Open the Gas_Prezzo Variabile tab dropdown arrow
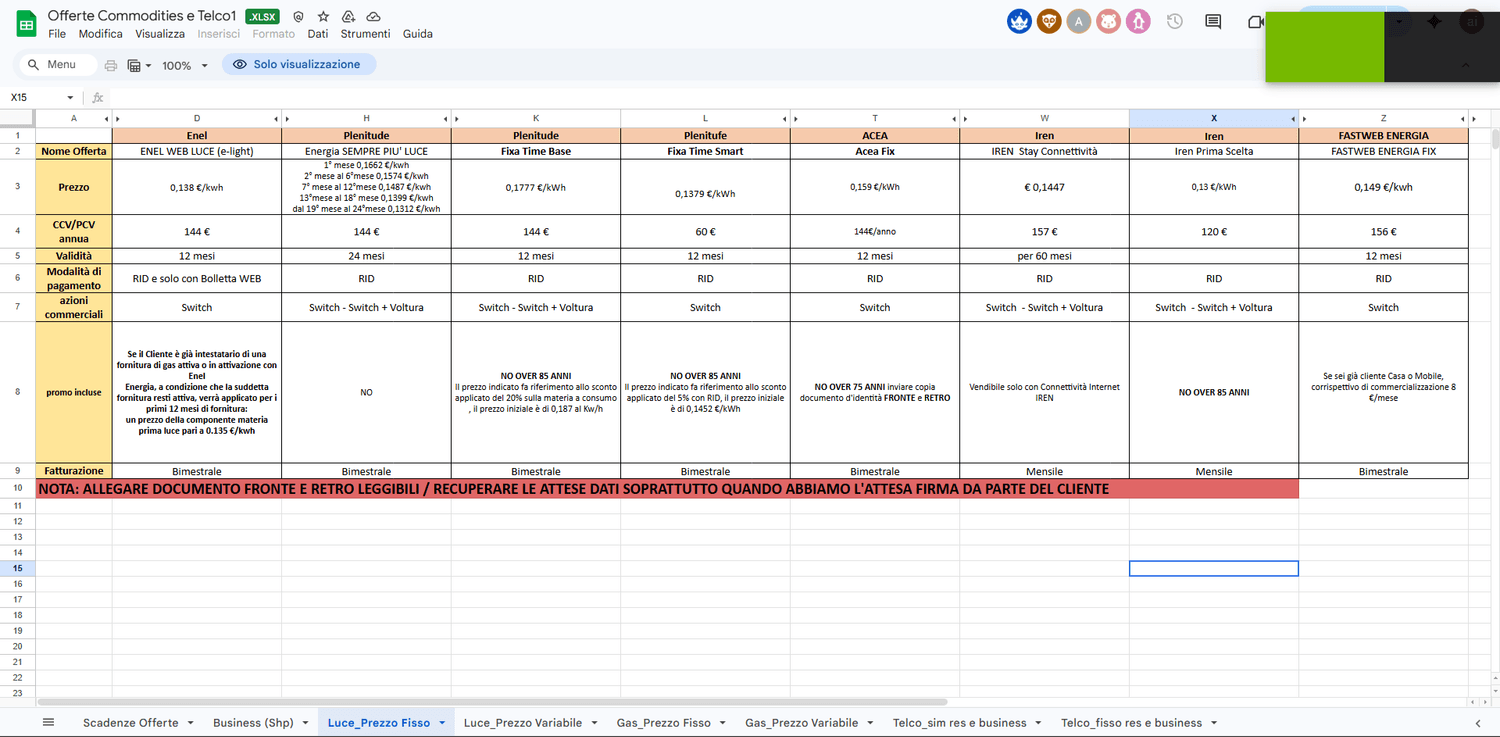This screenshot has width=1500, height=737. coord(870,723)
